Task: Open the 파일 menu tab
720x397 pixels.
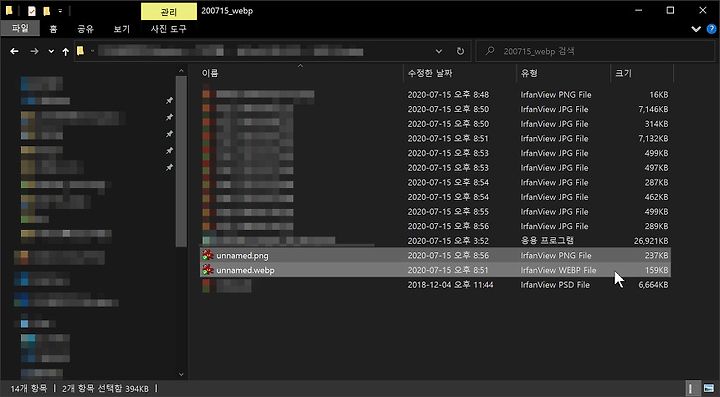Action: 20,28
